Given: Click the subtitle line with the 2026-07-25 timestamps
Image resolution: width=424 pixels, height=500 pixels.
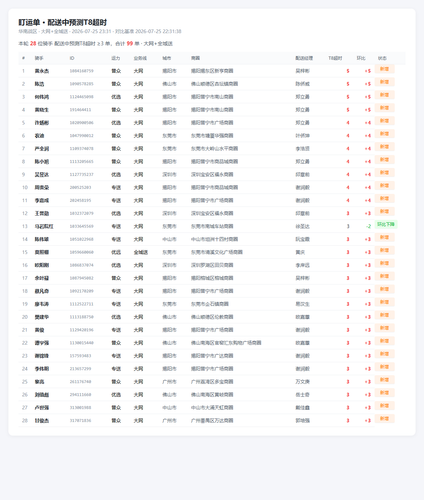Looking at the screenshot, I should point(100,31).
